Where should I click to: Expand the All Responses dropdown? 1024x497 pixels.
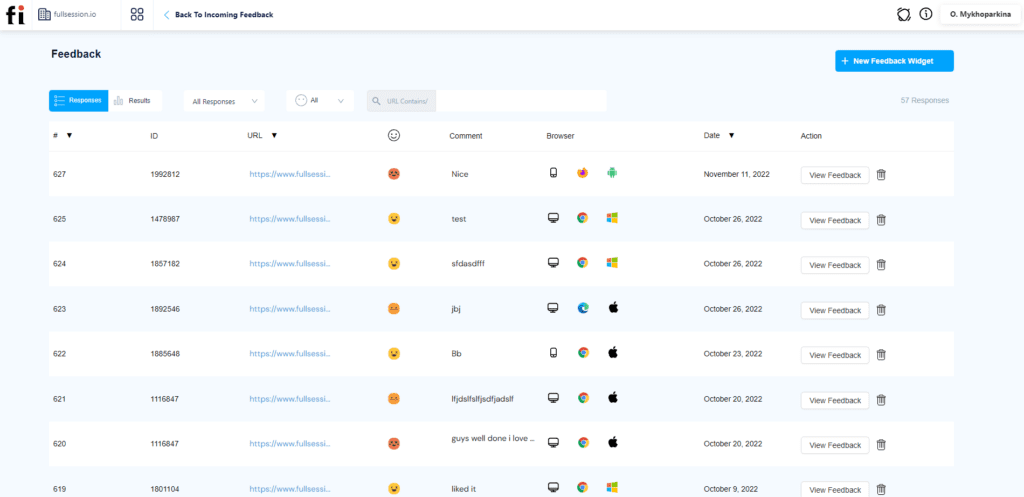[x=224, y=101]
